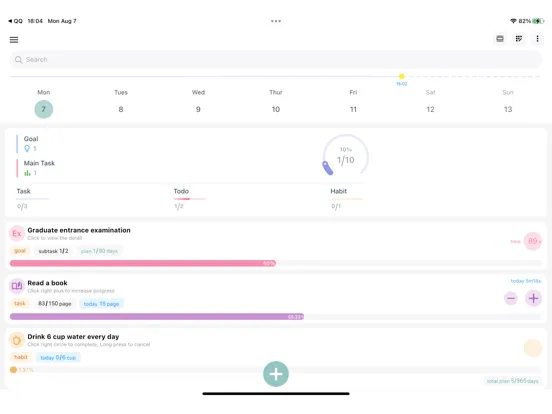Click the habit tag on water card

(x=21, y=357)
